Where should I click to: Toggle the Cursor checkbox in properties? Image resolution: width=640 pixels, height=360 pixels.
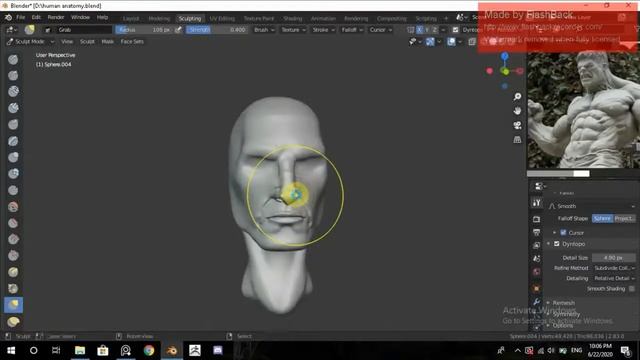pyautogui.click(x=563, y=233)
